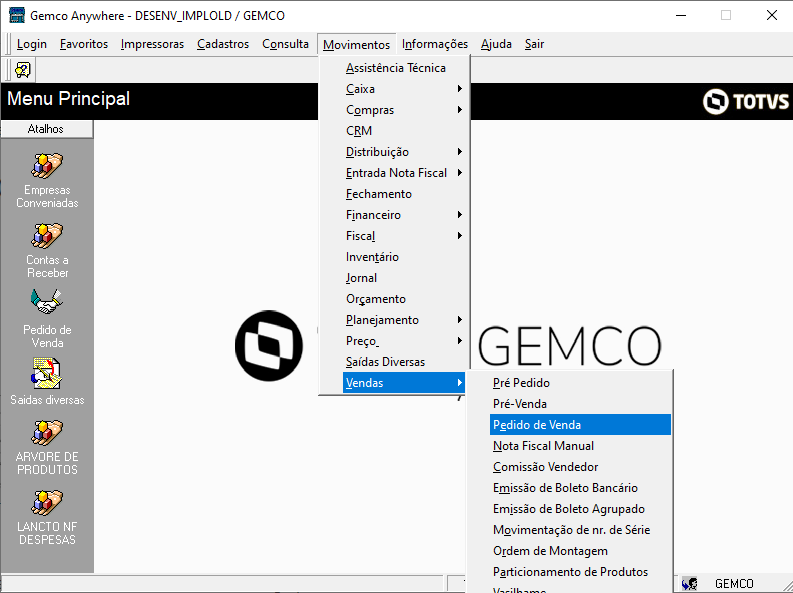The width and height of the screenshot is (793, 593).
Task: Open the Login menu
Action: coord(32,44)
